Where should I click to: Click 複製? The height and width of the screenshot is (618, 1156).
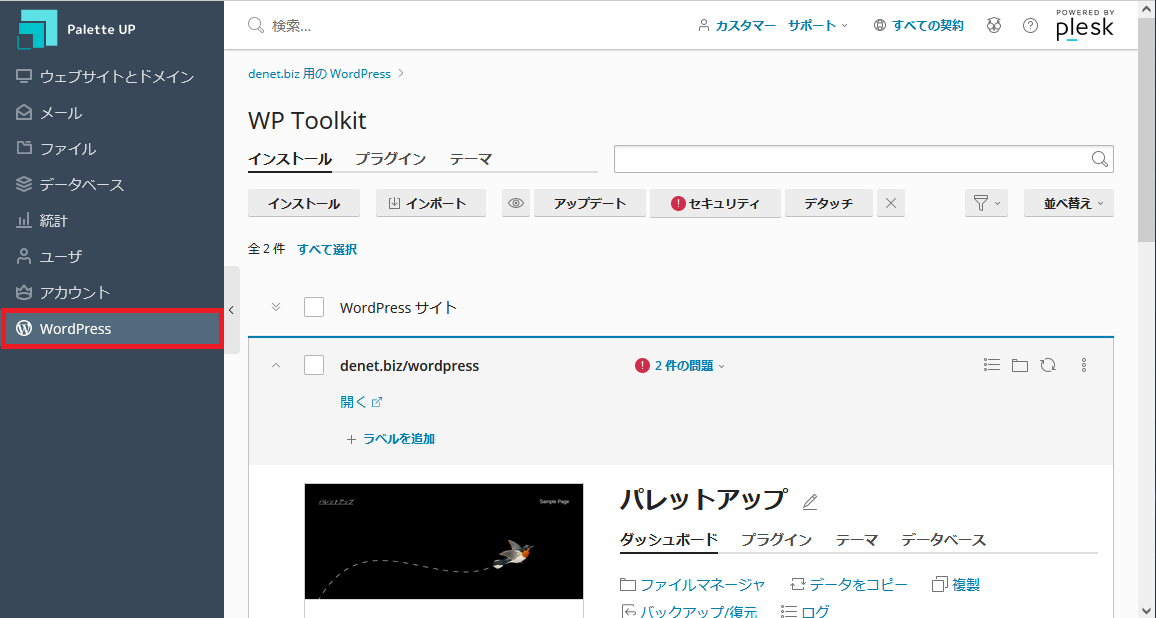956,585
